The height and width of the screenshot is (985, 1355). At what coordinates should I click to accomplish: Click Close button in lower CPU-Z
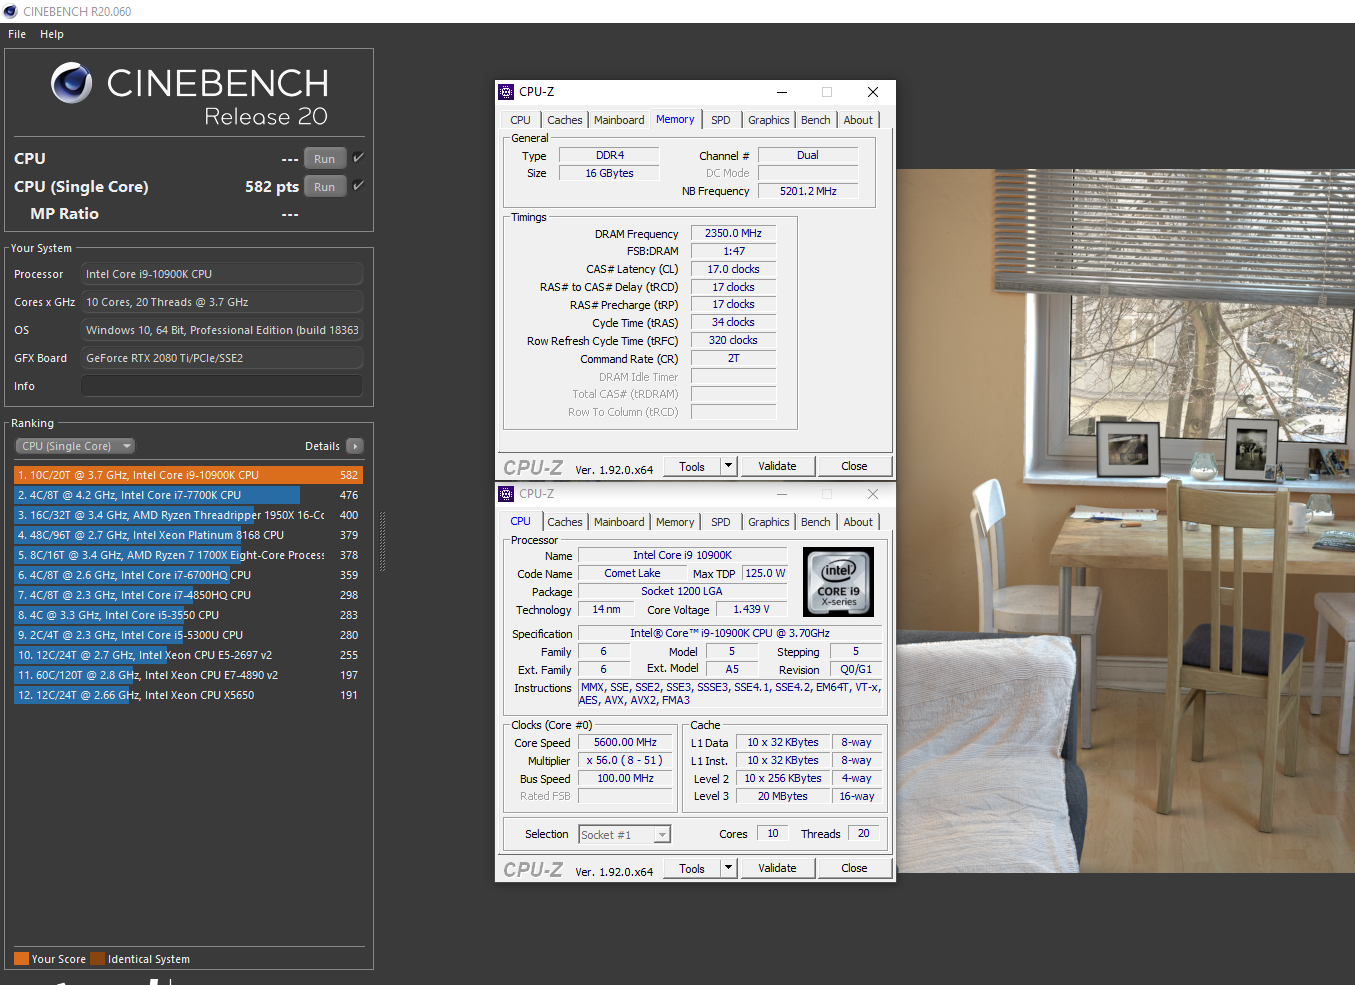click(x=854, y=868)
